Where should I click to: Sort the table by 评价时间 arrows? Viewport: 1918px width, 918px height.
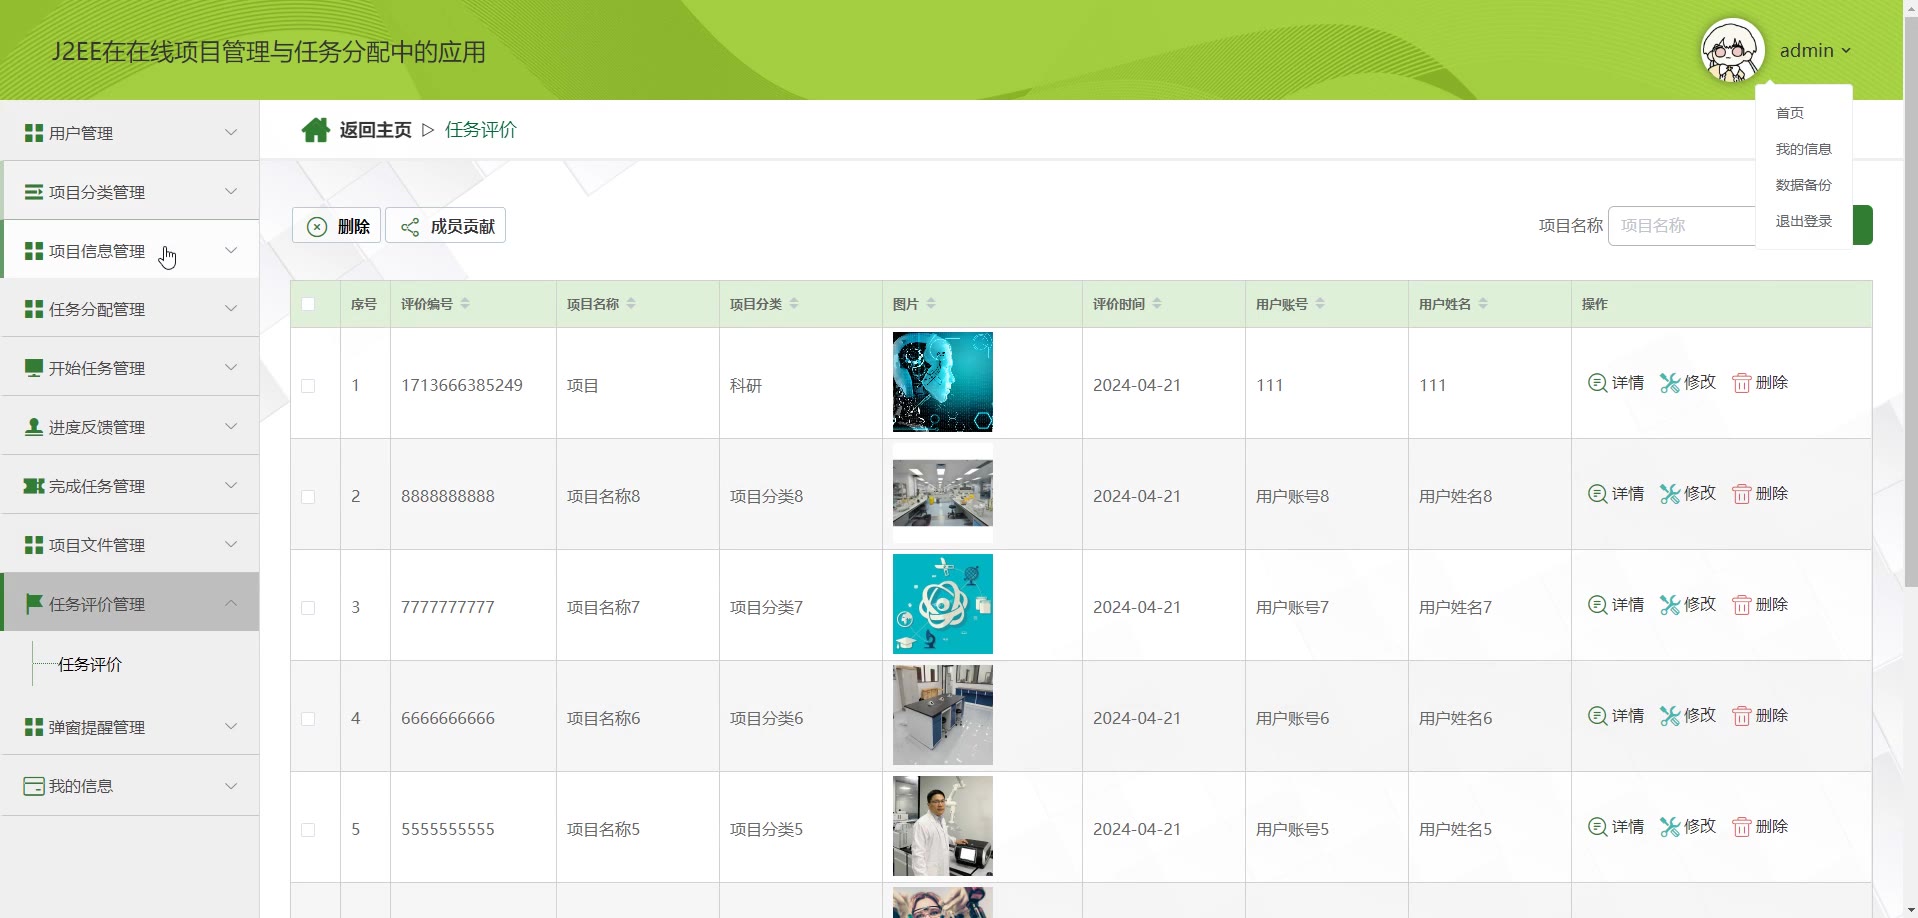pos(1157,304)
